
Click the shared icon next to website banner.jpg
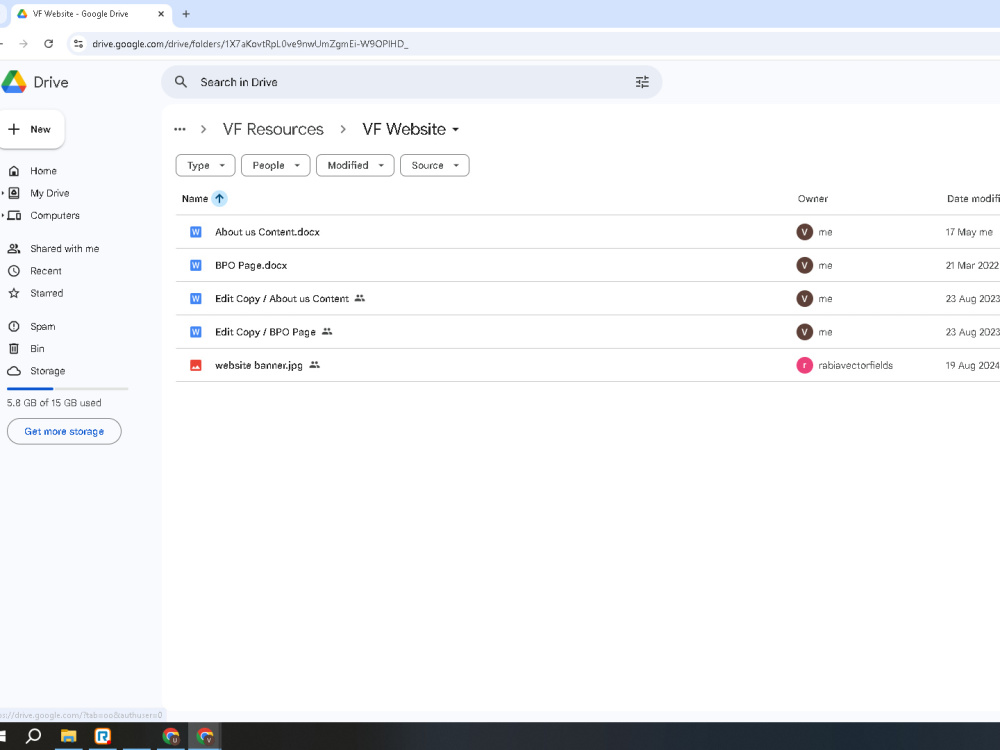click(x=314, y=365)
